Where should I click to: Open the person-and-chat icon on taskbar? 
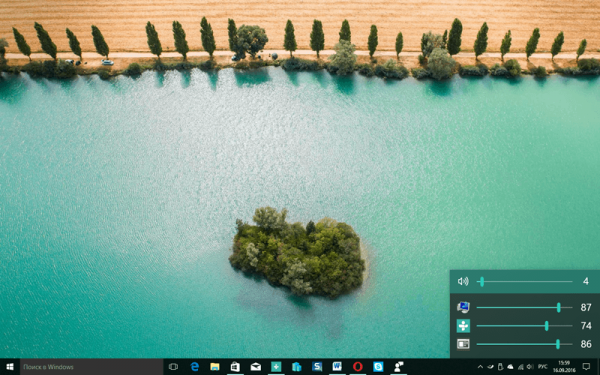pyautogui.click(x=398, y=367)
